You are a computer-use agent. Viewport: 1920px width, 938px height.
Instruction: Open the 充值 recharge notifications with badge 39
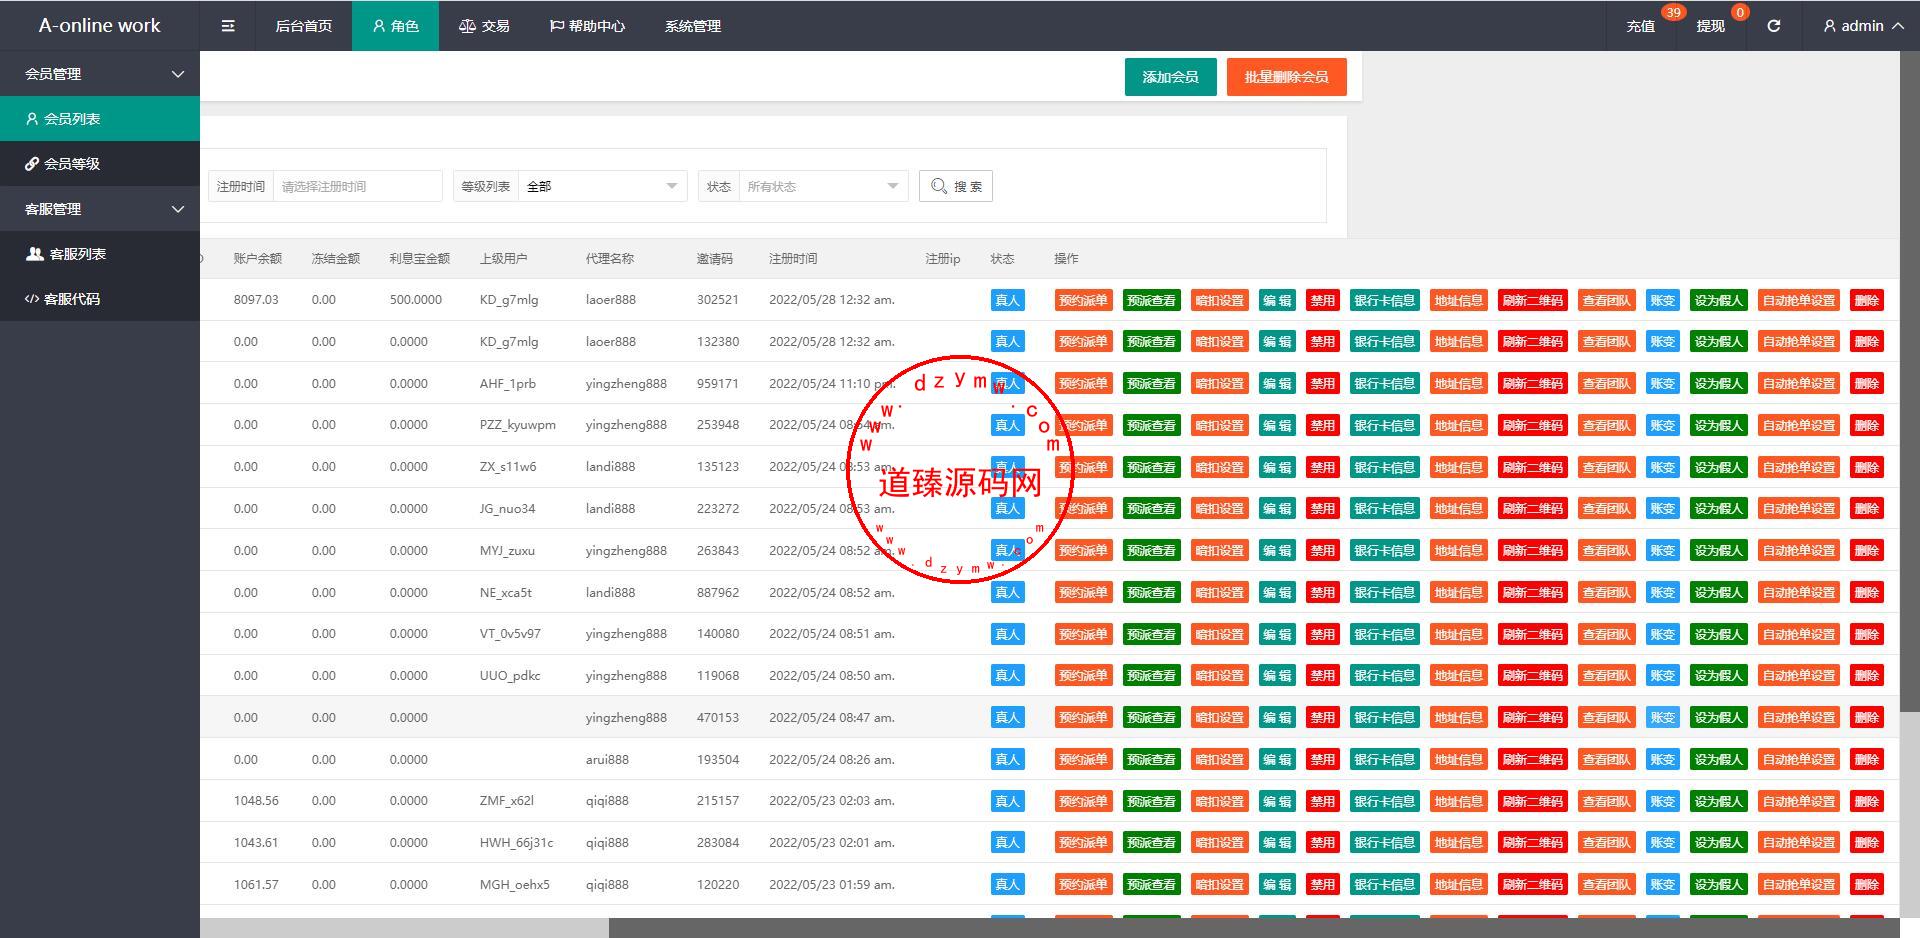(1641, 26)
